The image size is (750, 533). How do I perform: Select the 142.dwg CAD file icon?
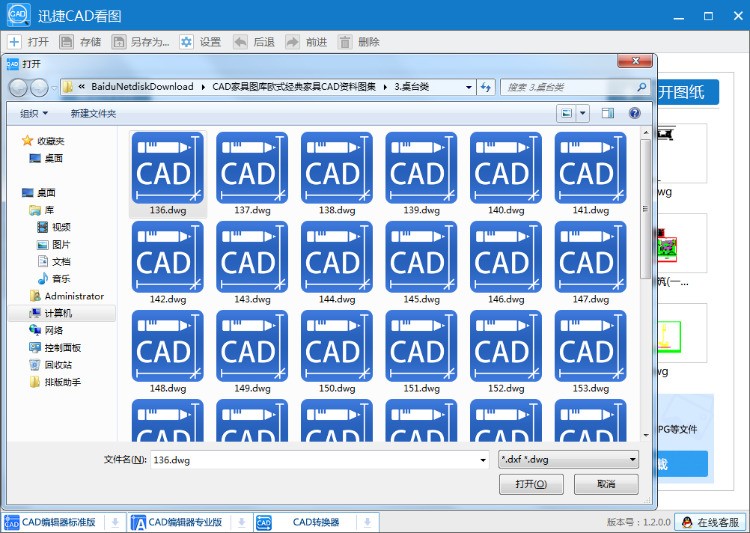point(168,257)
